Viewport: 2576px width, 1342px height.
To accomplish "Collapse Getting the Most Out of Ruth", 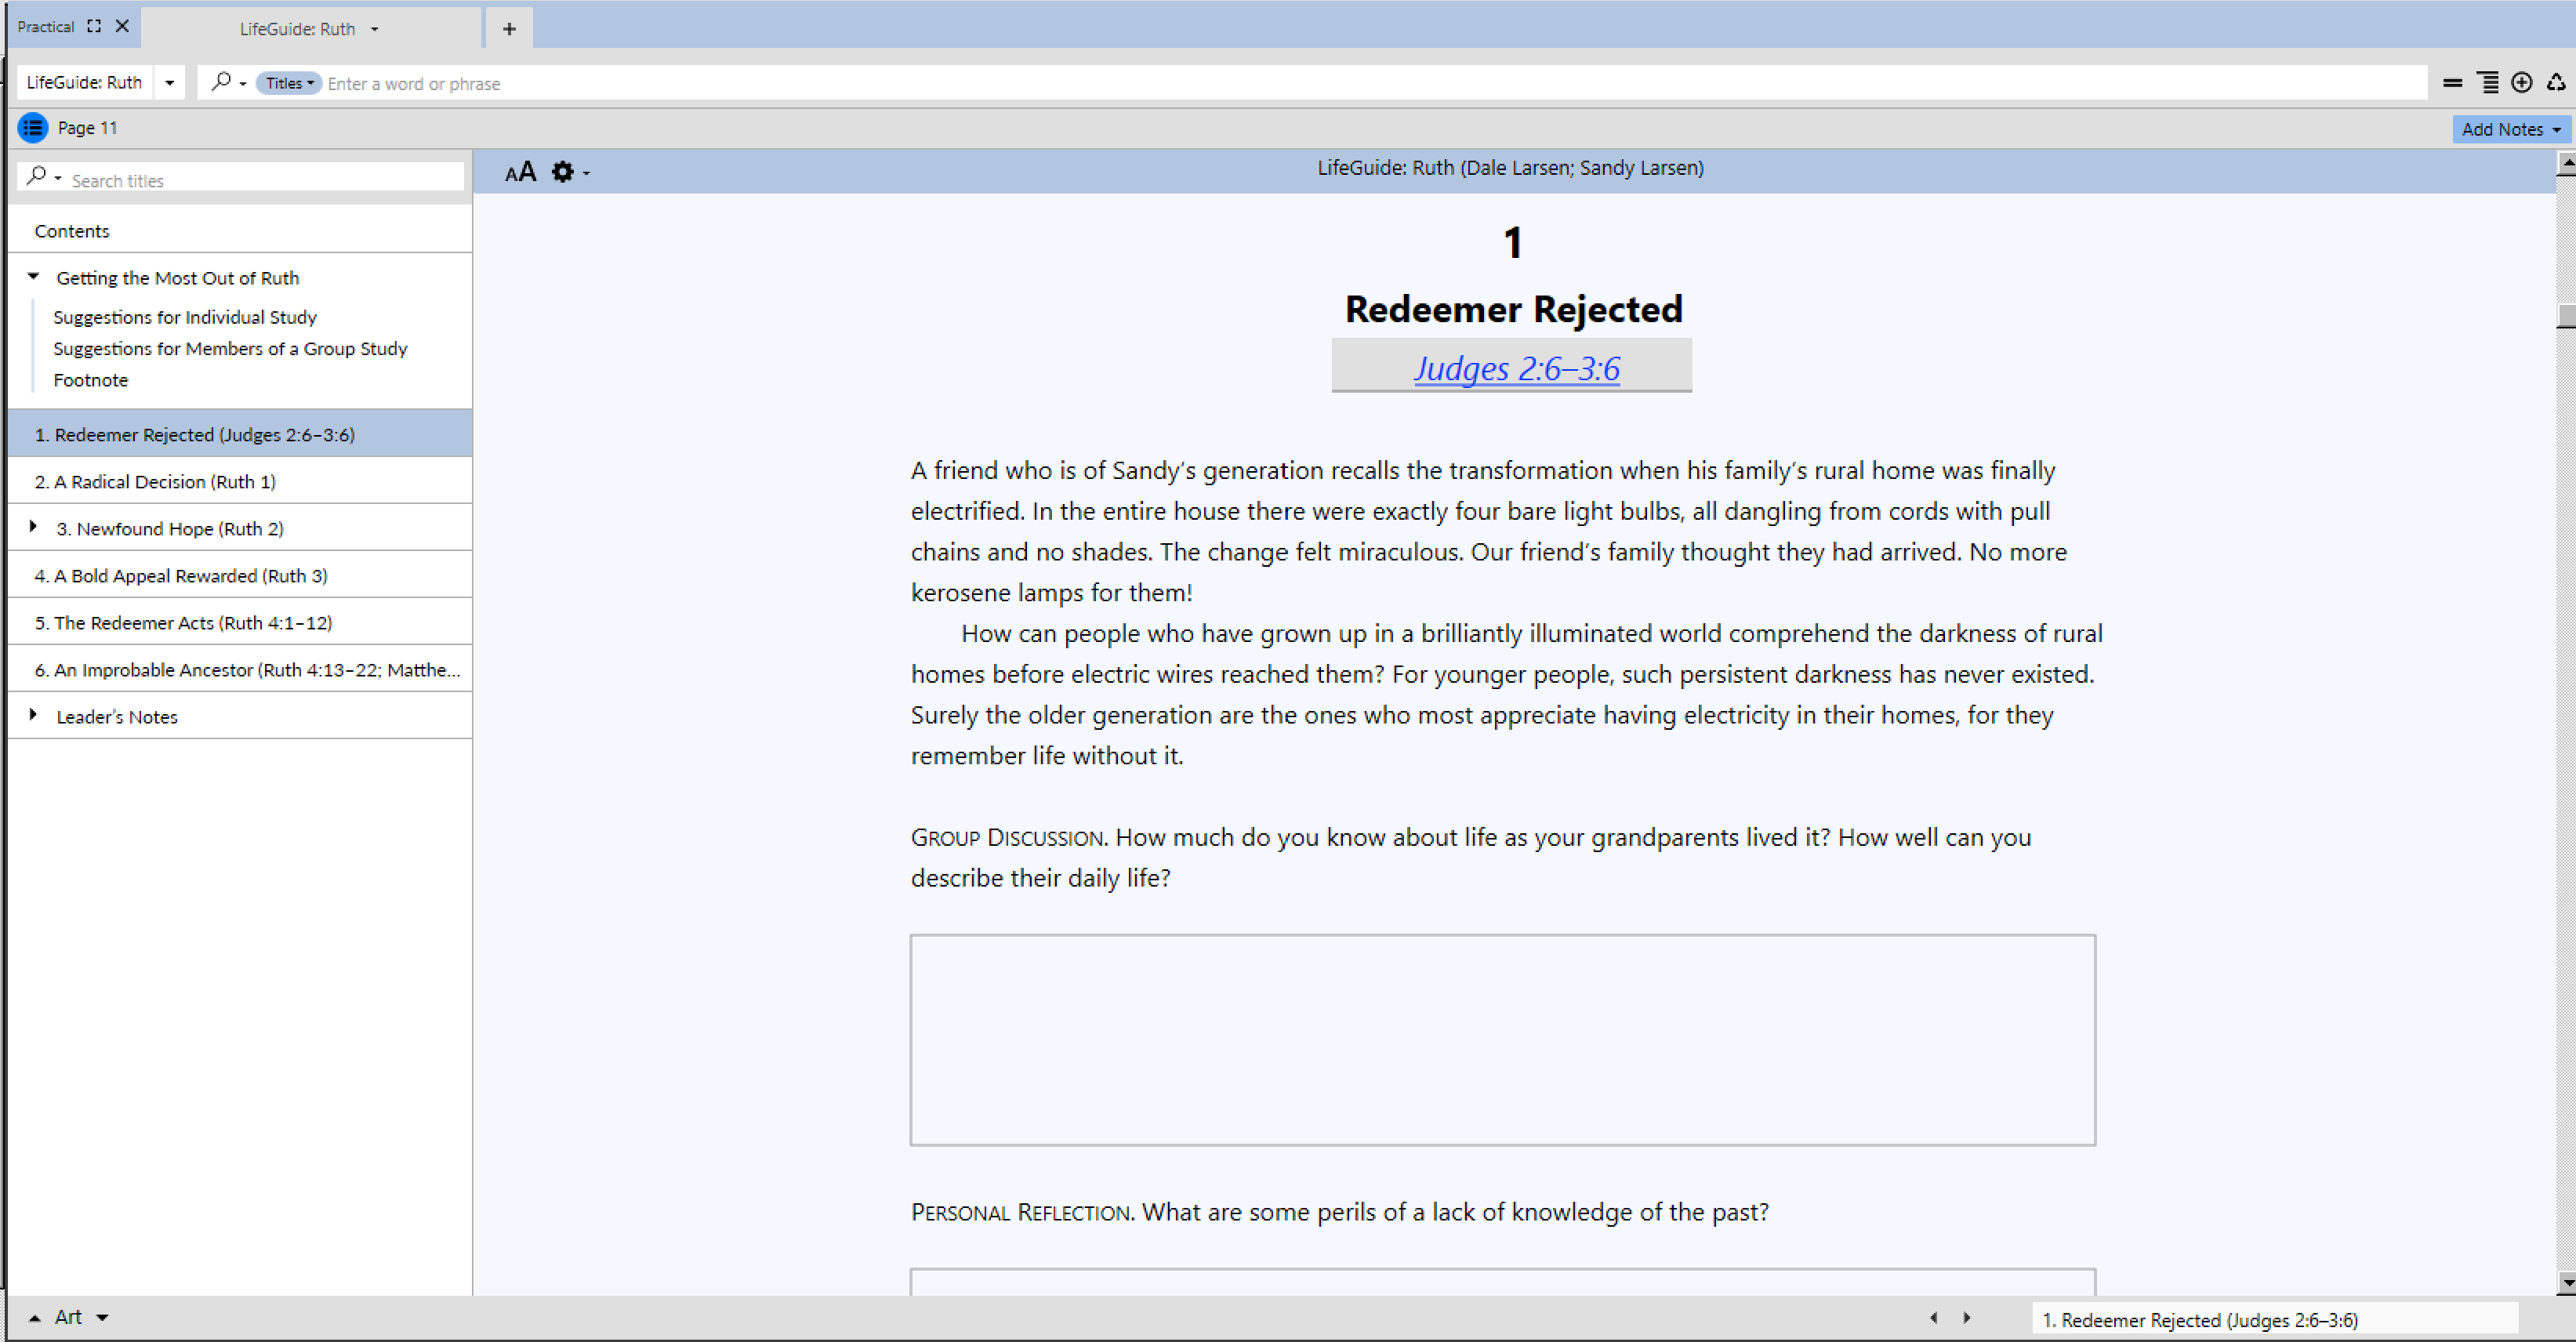I will coord(33,277).
